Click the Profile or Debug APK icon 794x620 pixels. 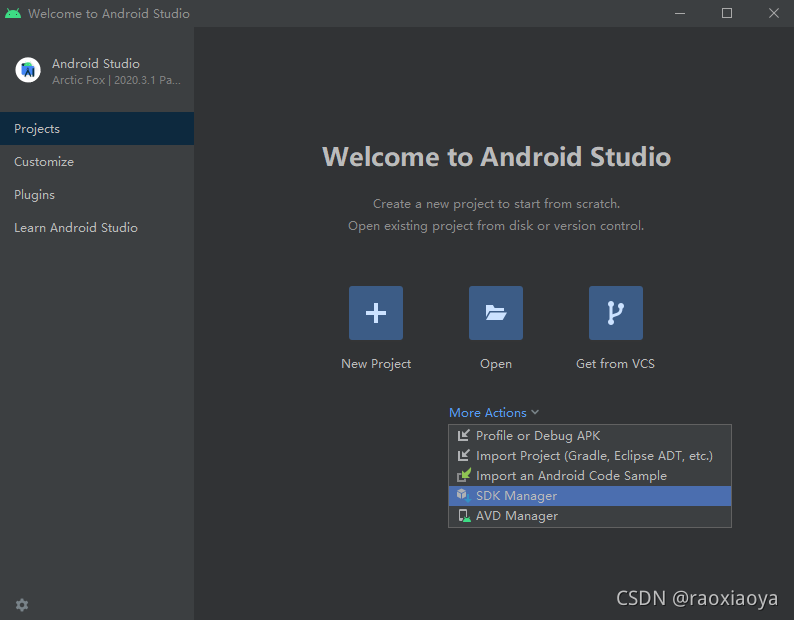coord(463,435)
